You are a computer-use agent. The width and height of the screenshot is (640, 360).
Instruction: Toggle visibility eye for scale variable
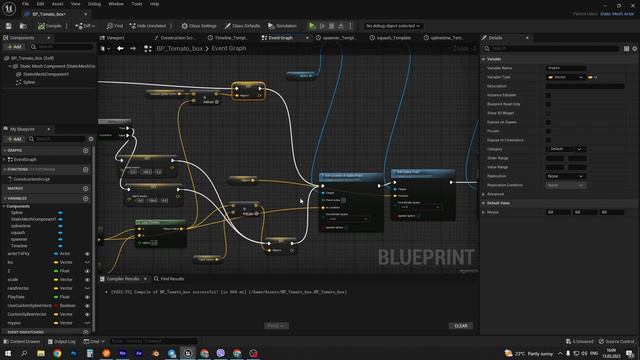(87, 280)
